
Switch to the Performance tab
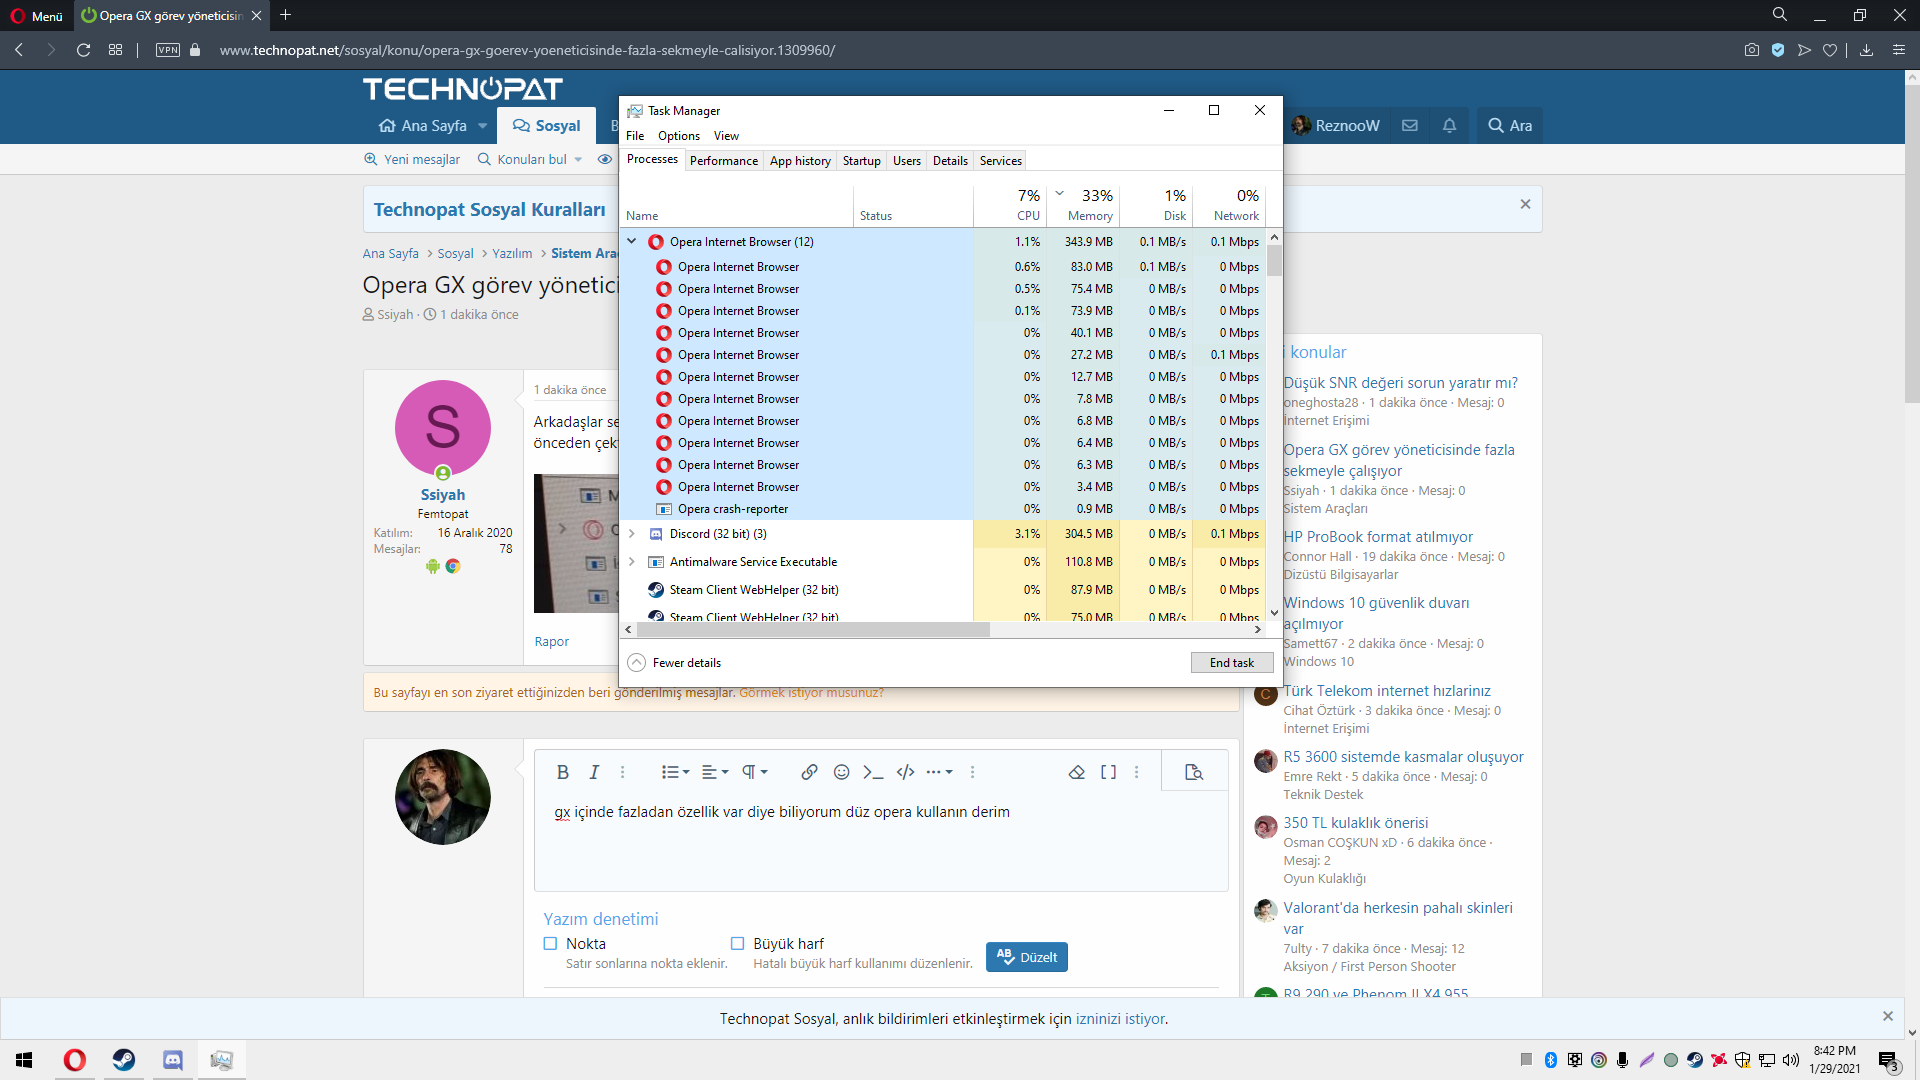pos(723,160)
